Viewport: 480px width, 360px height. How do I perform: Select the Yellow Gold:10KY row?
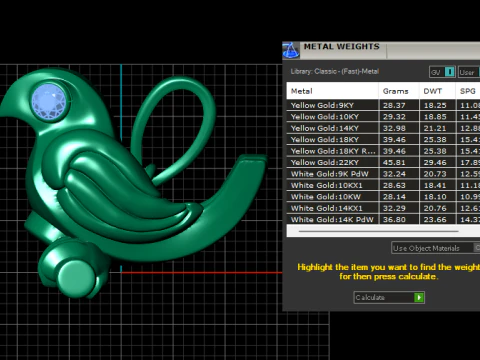pyautogui.click(x=383, y=117)
